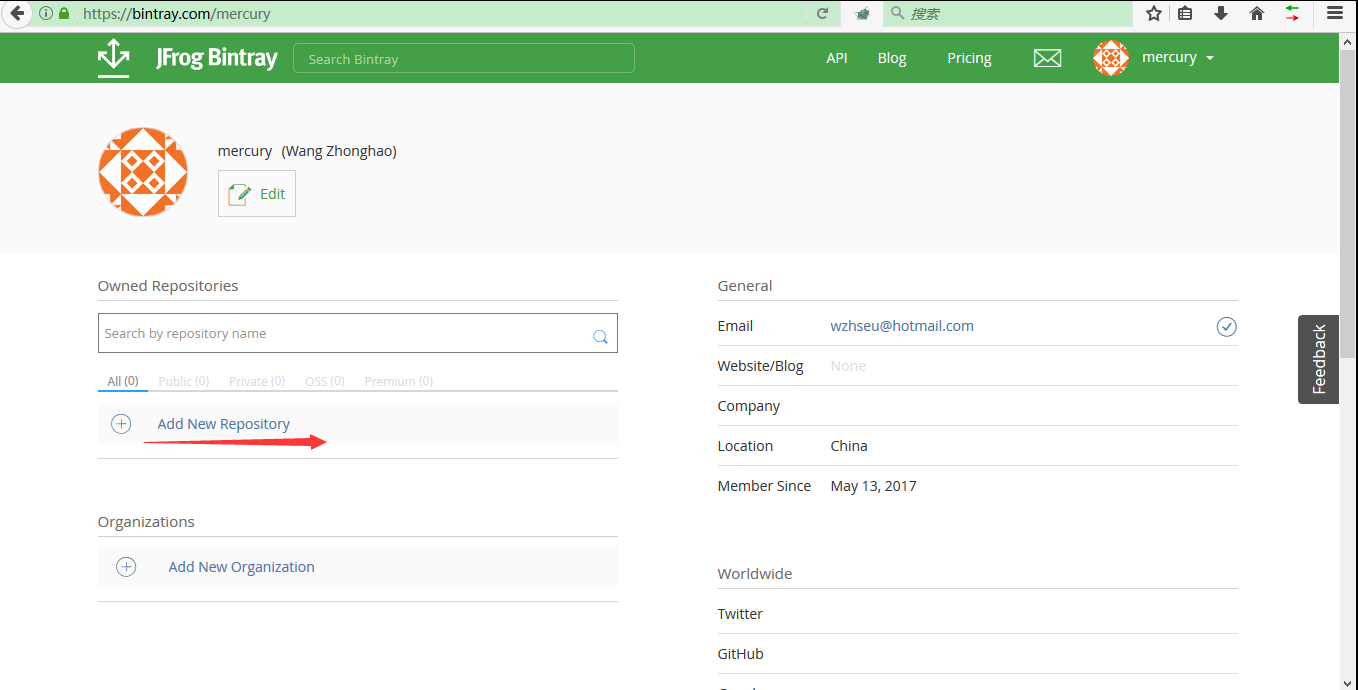Click the browser search box
The width and height of the screenshot is (1358, 690).
[x=1008, y=14]
